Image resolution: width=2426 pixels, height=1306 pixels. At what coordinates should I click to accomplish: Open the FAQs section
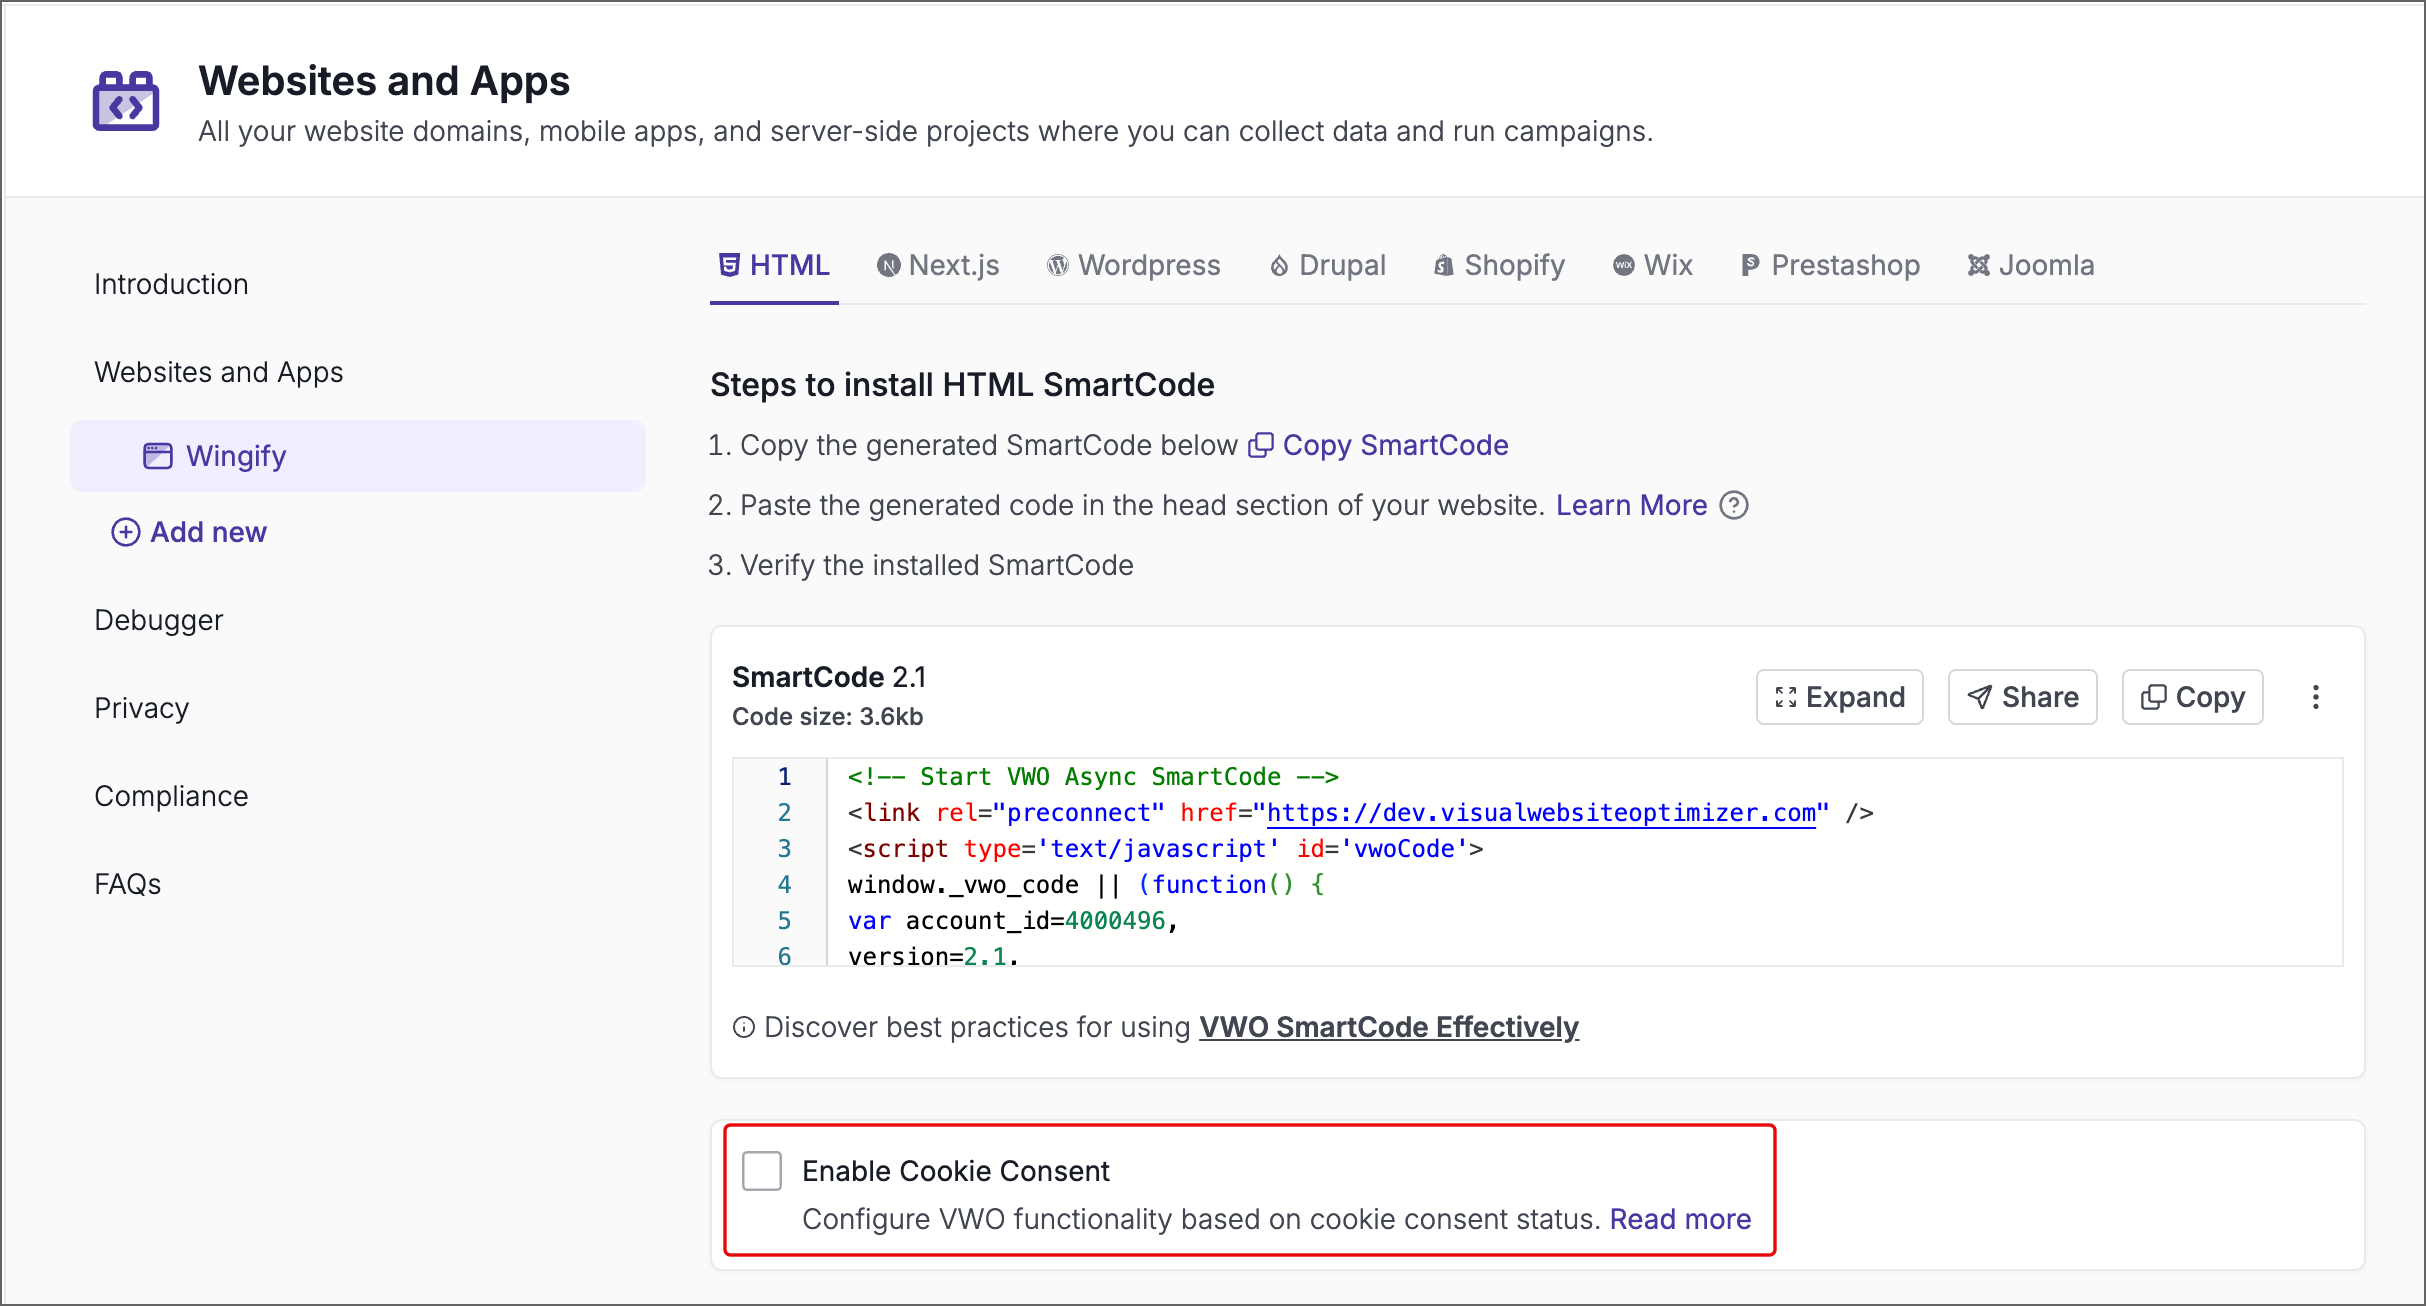127,884
